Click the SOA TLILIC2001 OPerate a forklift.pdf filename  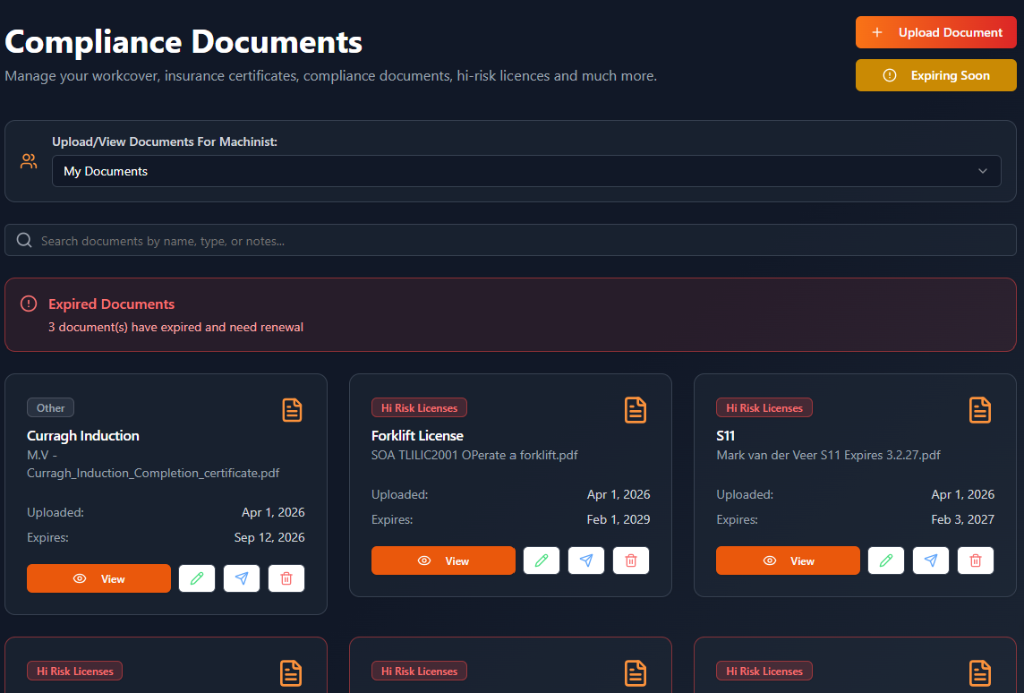(x=474, y=455)
